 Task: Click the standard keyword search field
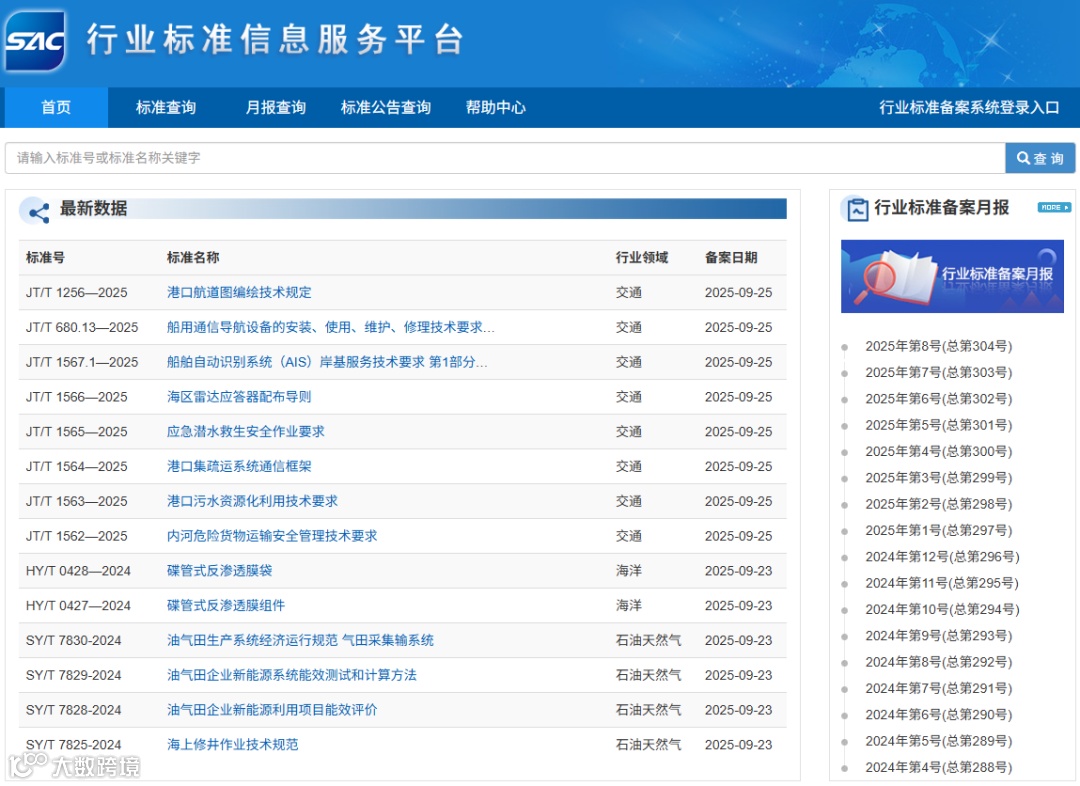[505, 158]
